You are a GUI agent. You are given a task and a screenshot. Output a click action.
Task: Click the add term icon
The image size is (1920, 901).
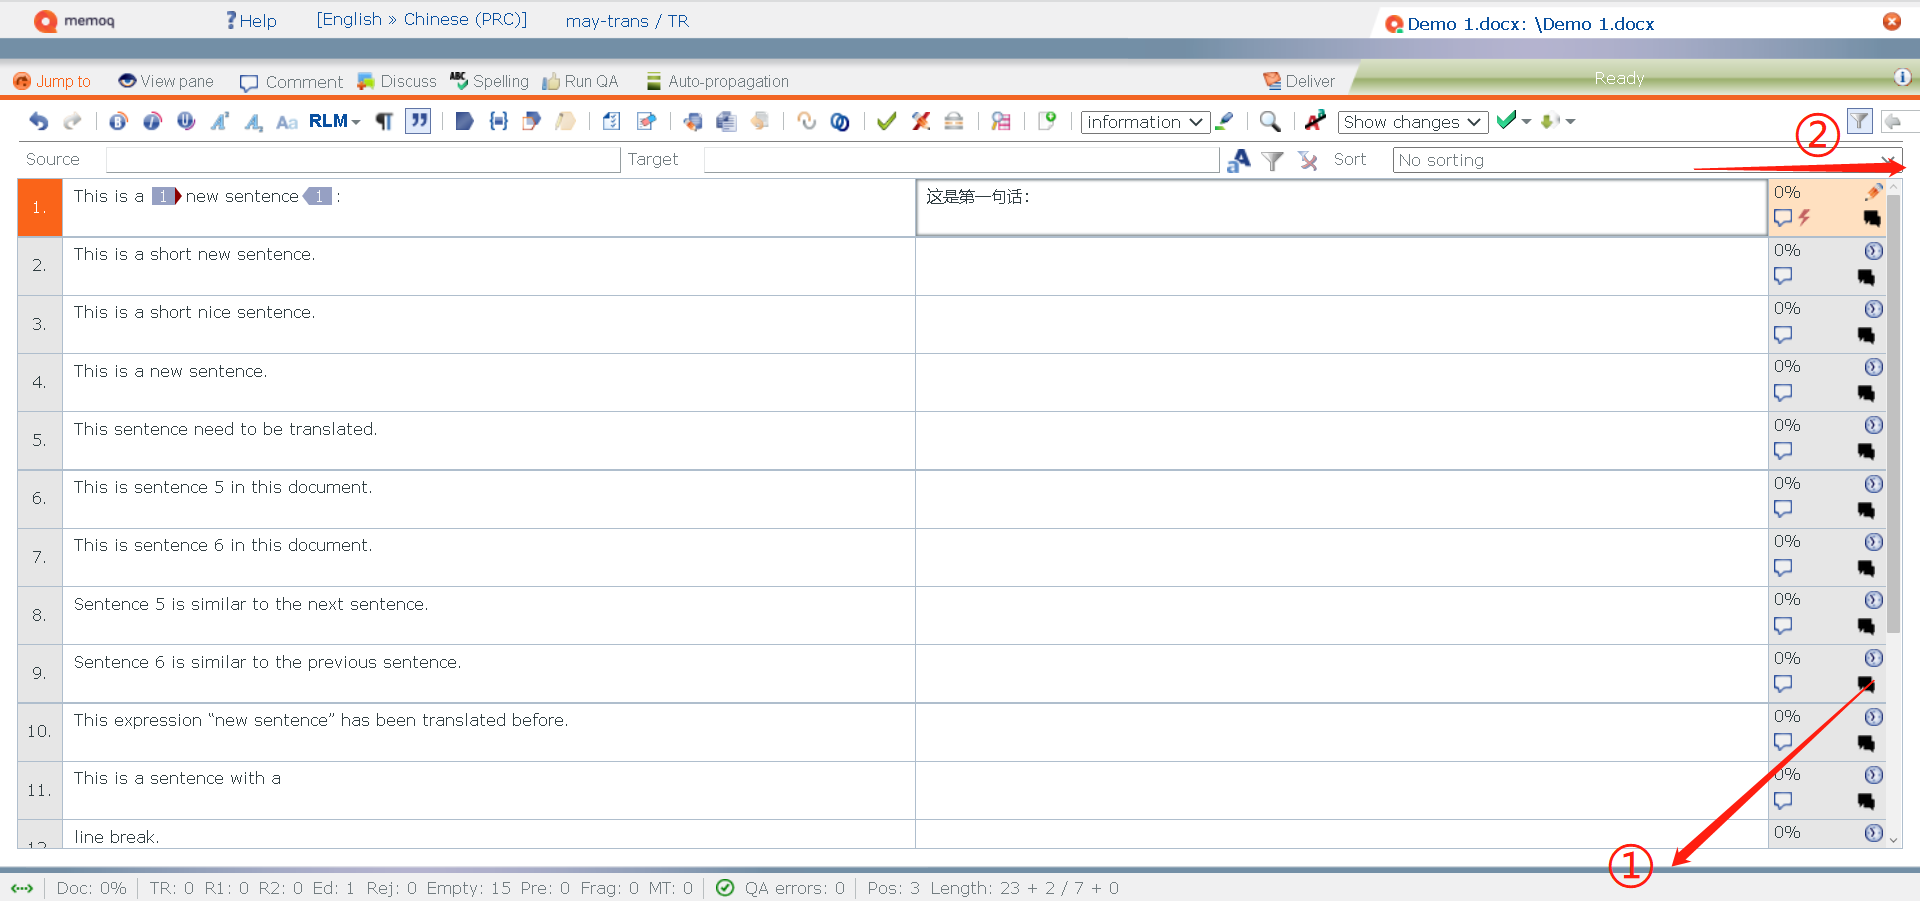pyautogui.click(x=1047, y=121)
